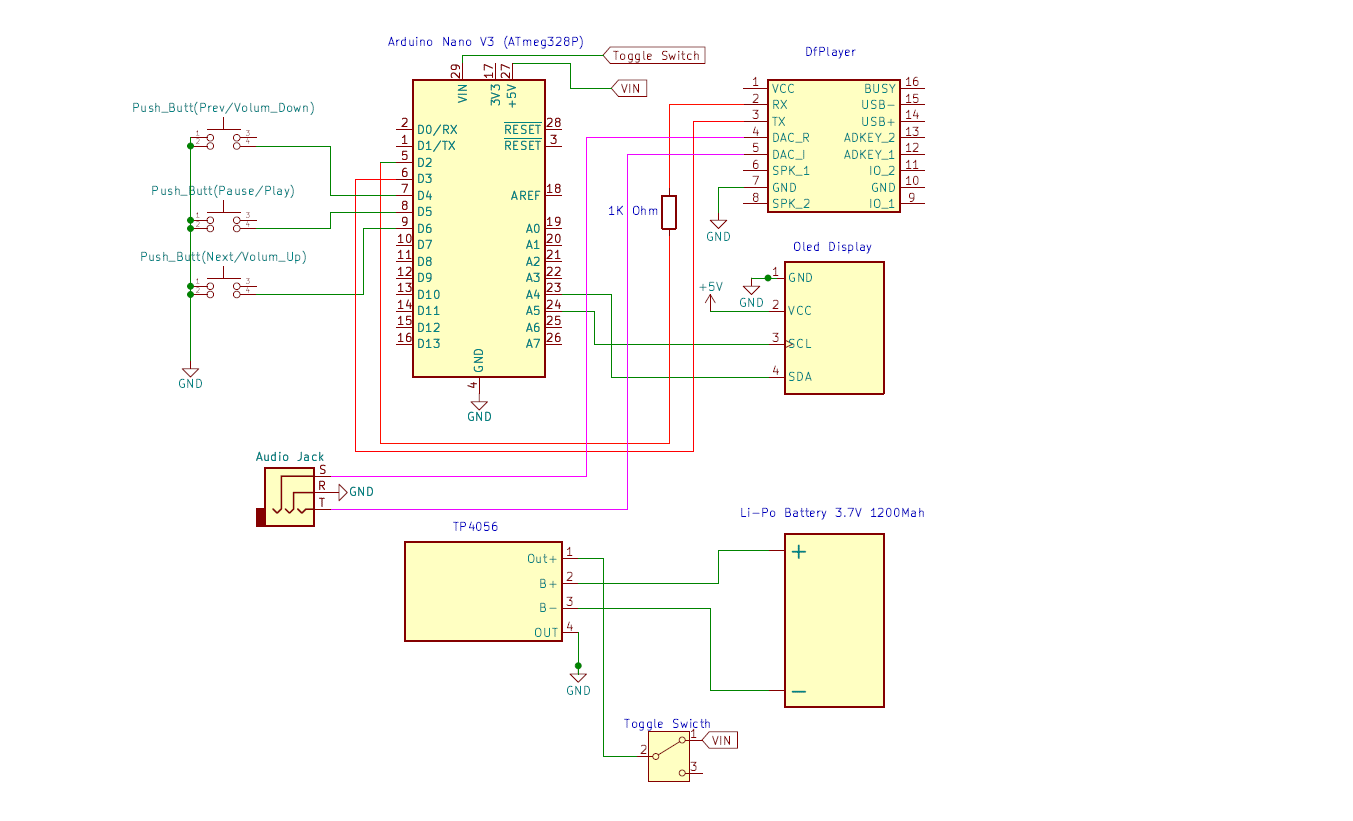This screenshot has height=821, width=1353.
Task: Click the Li-Po Battery 3.7V 1200Mah label
Action: (x=832, y=513)
